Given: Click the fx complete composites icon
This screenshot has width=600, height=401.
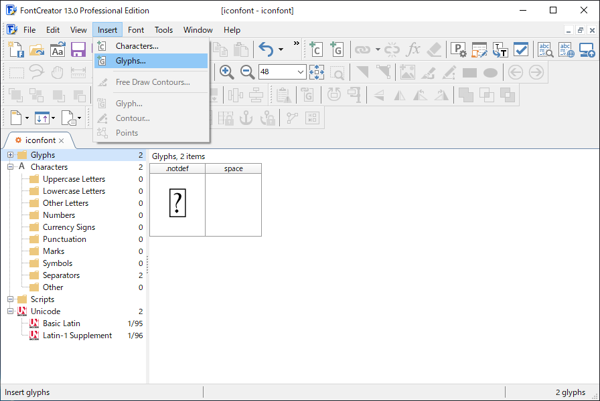Looking at the screenshot, I should coord(413,49).
